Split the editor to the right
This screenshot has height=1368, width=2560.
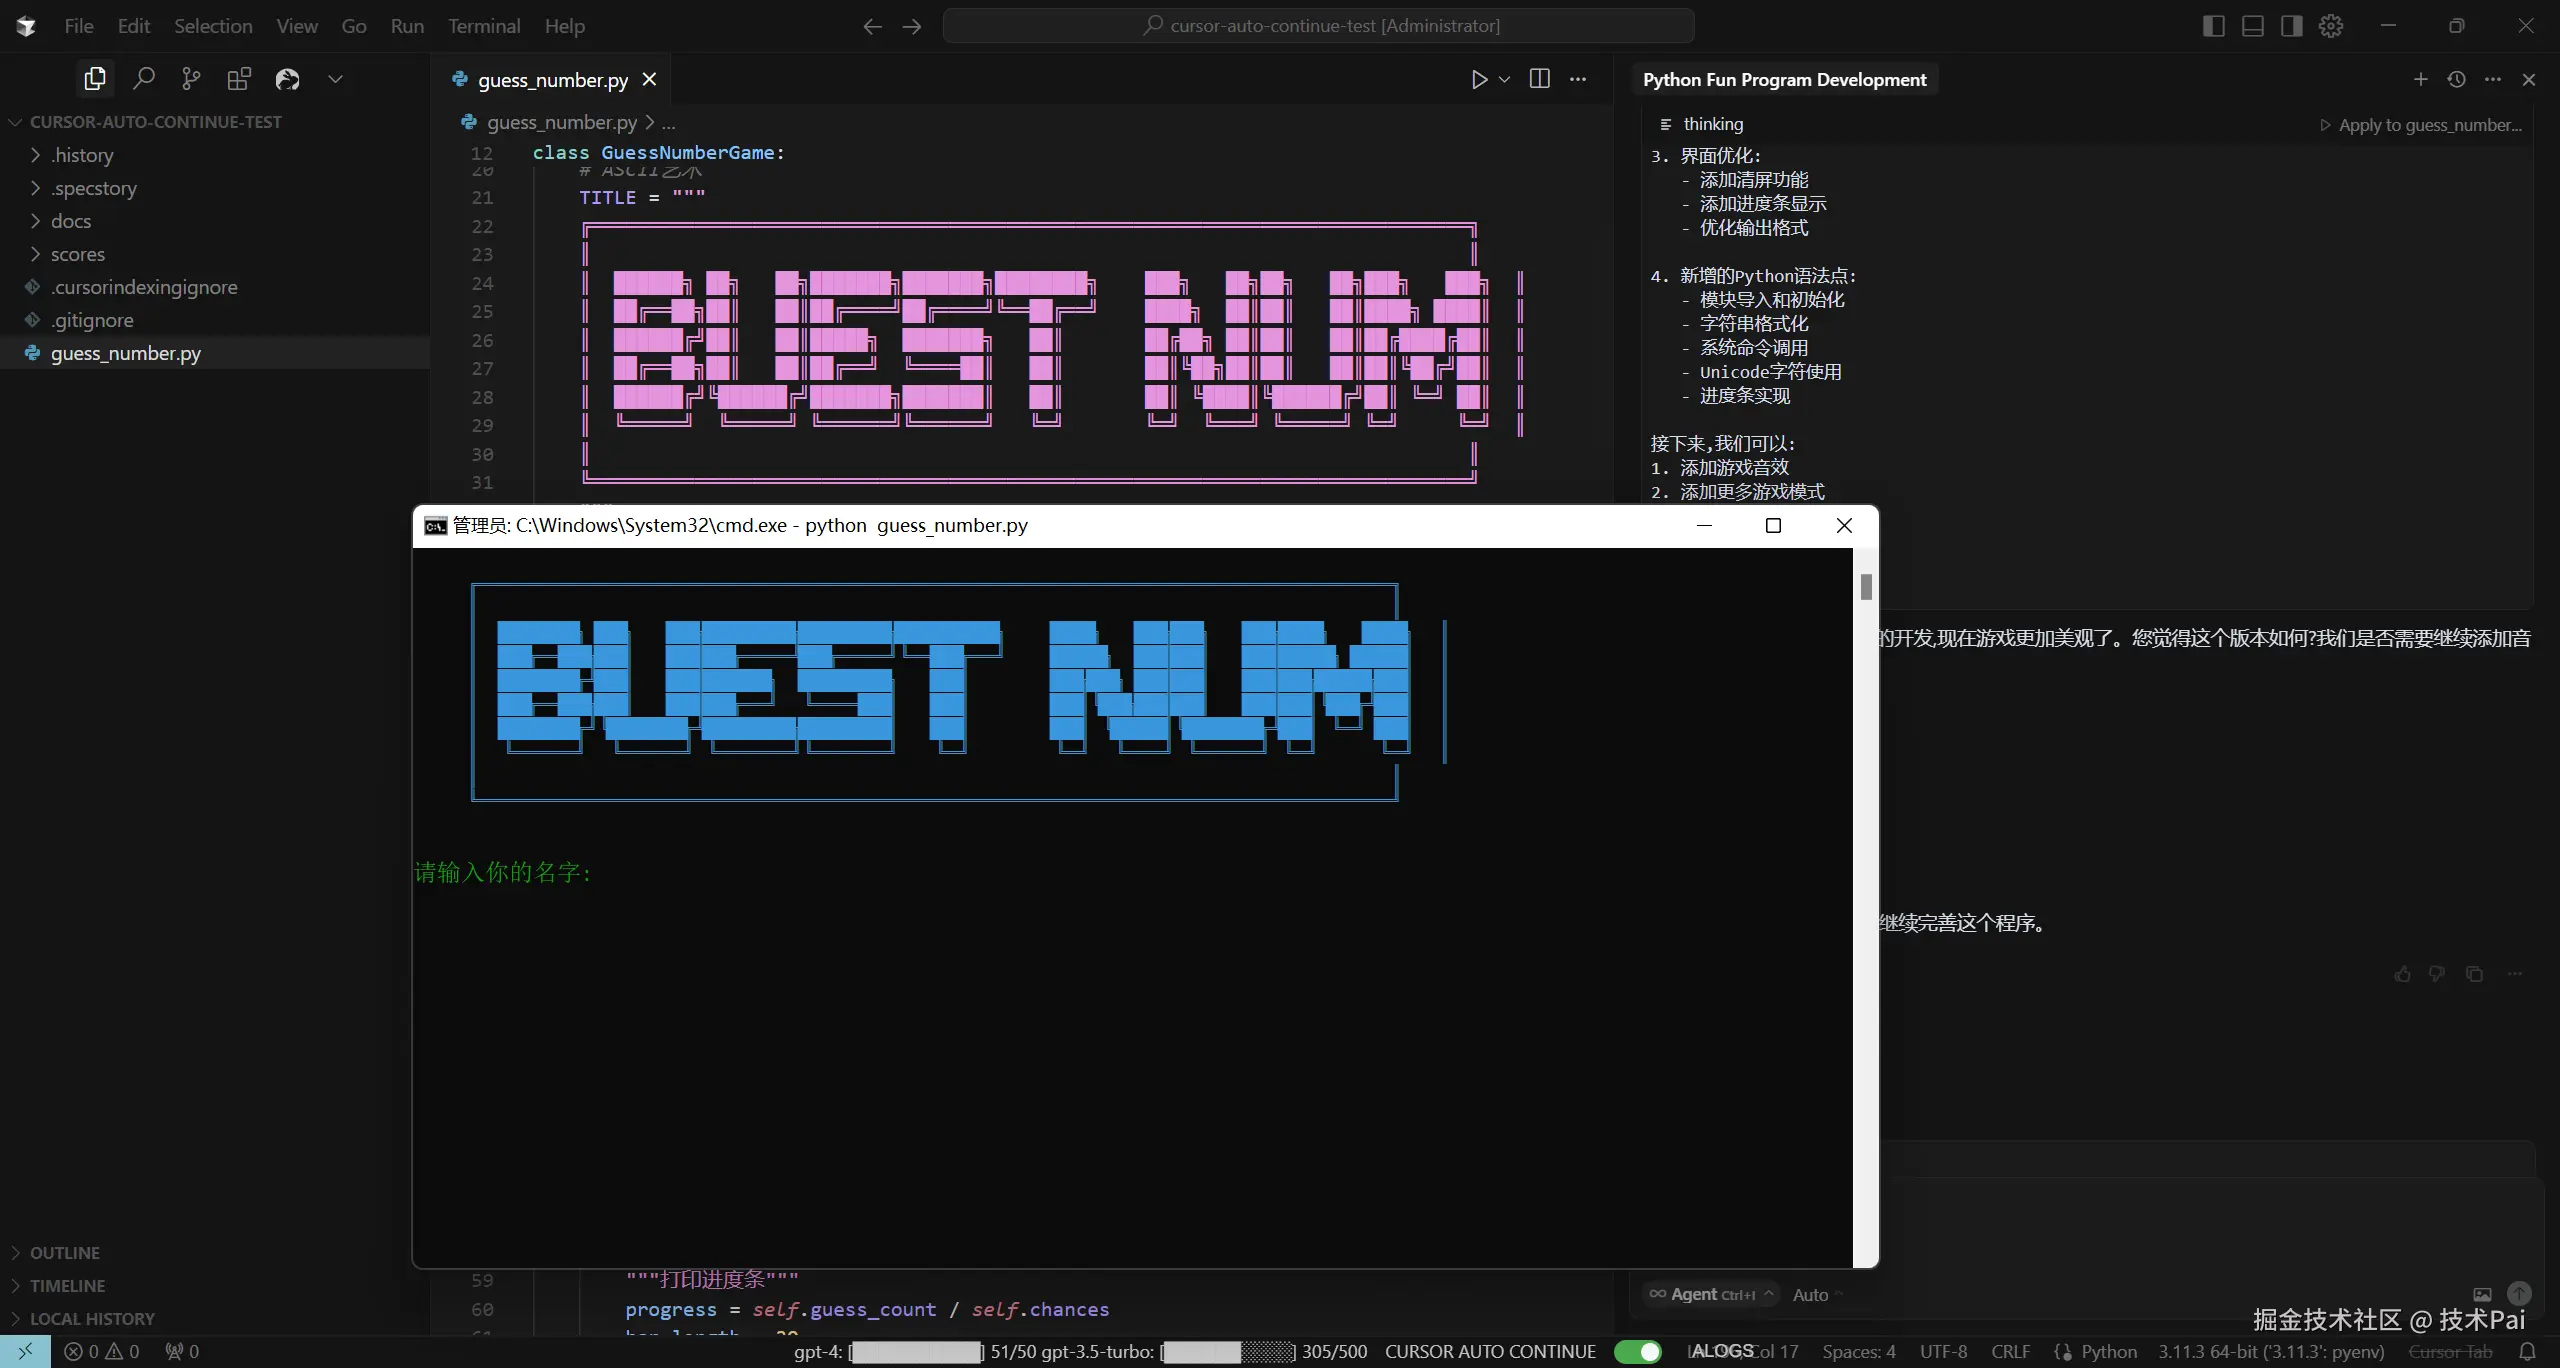pyautogui.click(x=1540, y=79)
